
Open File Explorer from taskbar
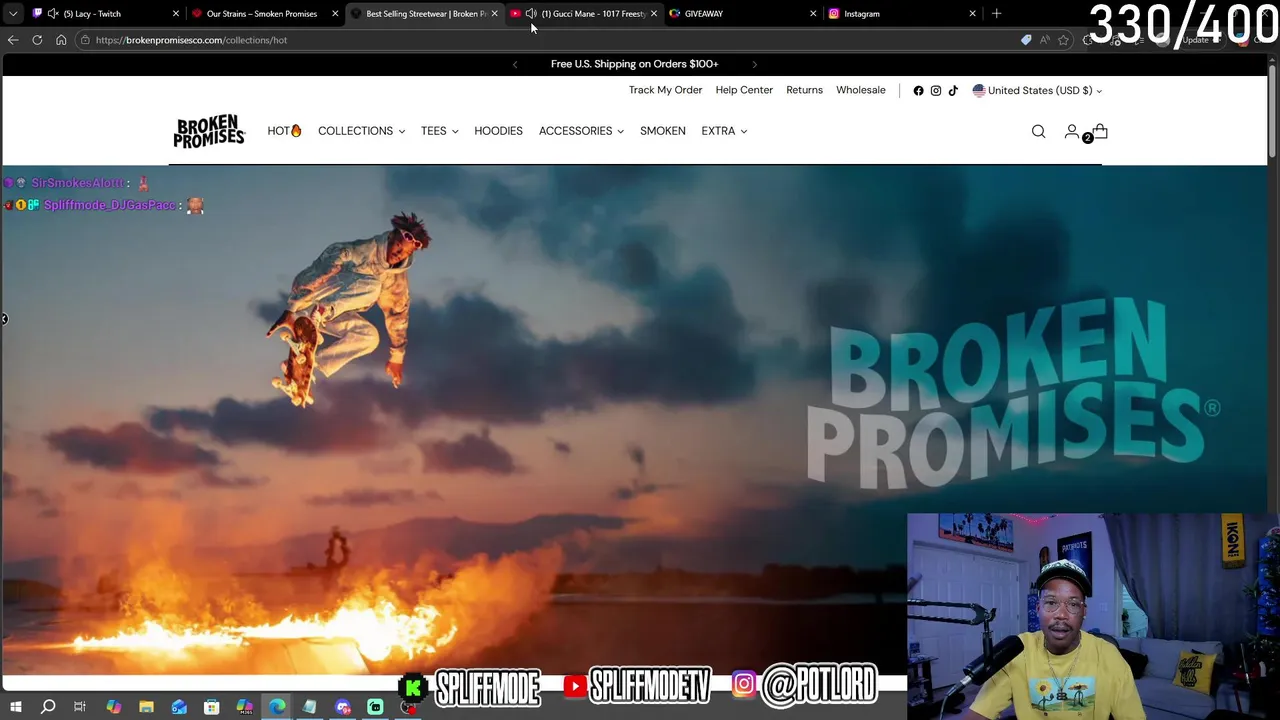pos(146,707)
